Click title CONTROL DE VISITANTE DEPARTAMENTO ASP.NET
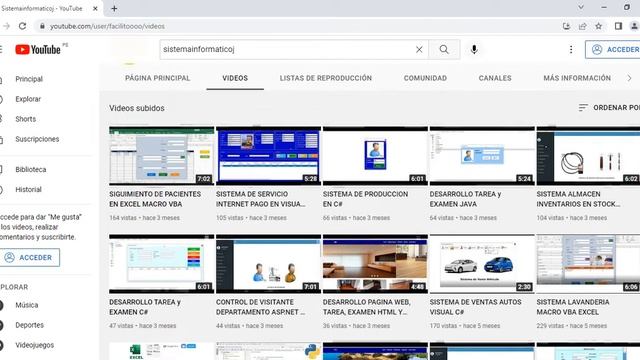 [x=260, y=307]
